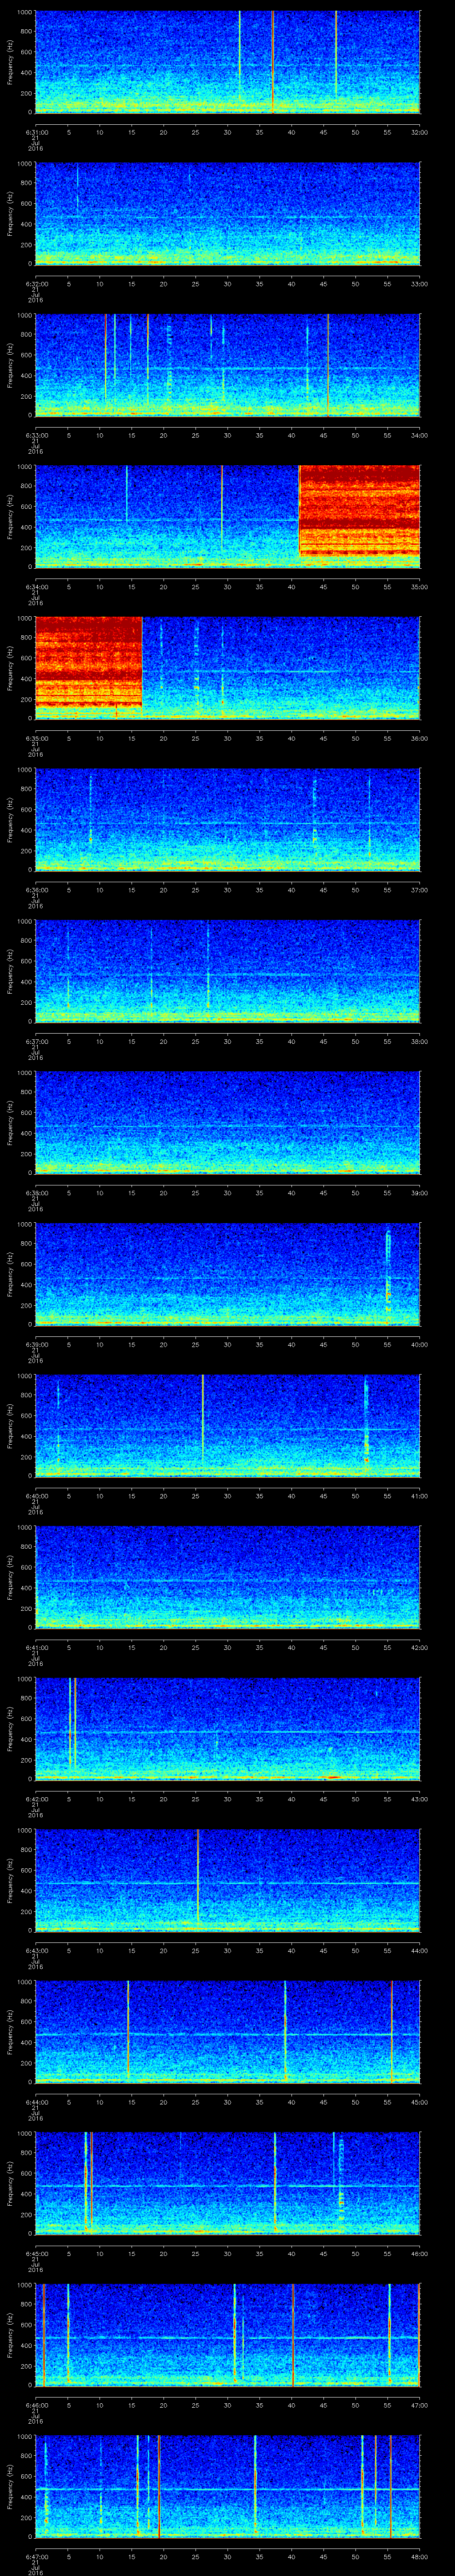Click the 32:00 end time label
The image size is (455, 2576).
(x=419, y=131)
